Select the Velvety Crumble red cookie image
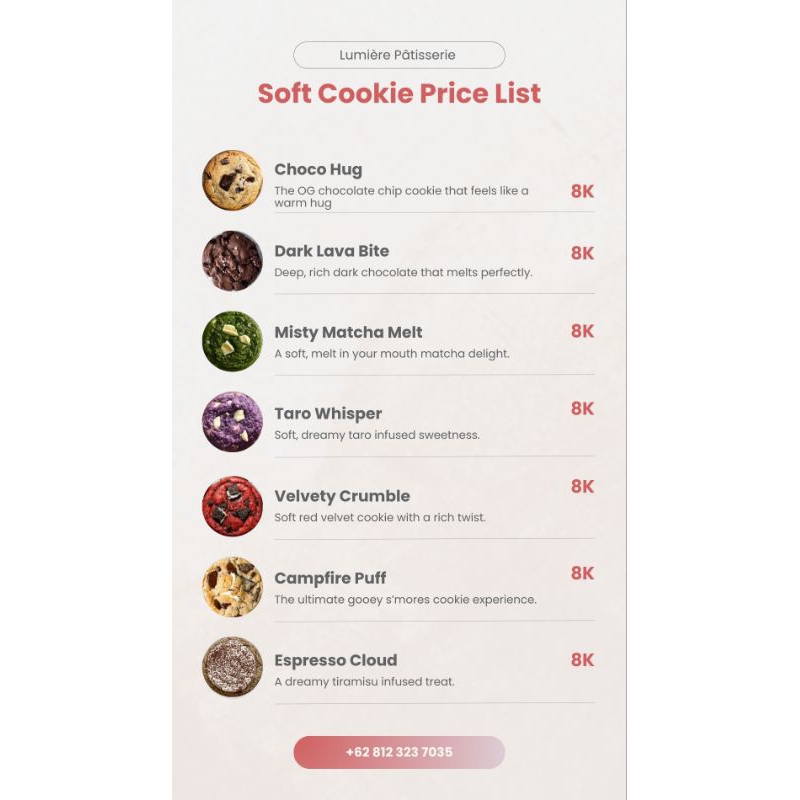 click(x=232, y=506)
